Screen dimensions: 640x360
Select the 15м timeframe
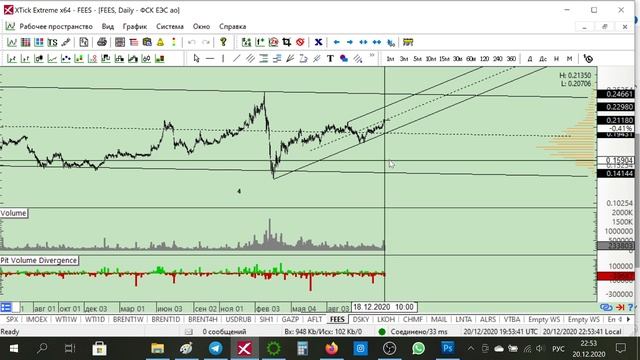444,59
